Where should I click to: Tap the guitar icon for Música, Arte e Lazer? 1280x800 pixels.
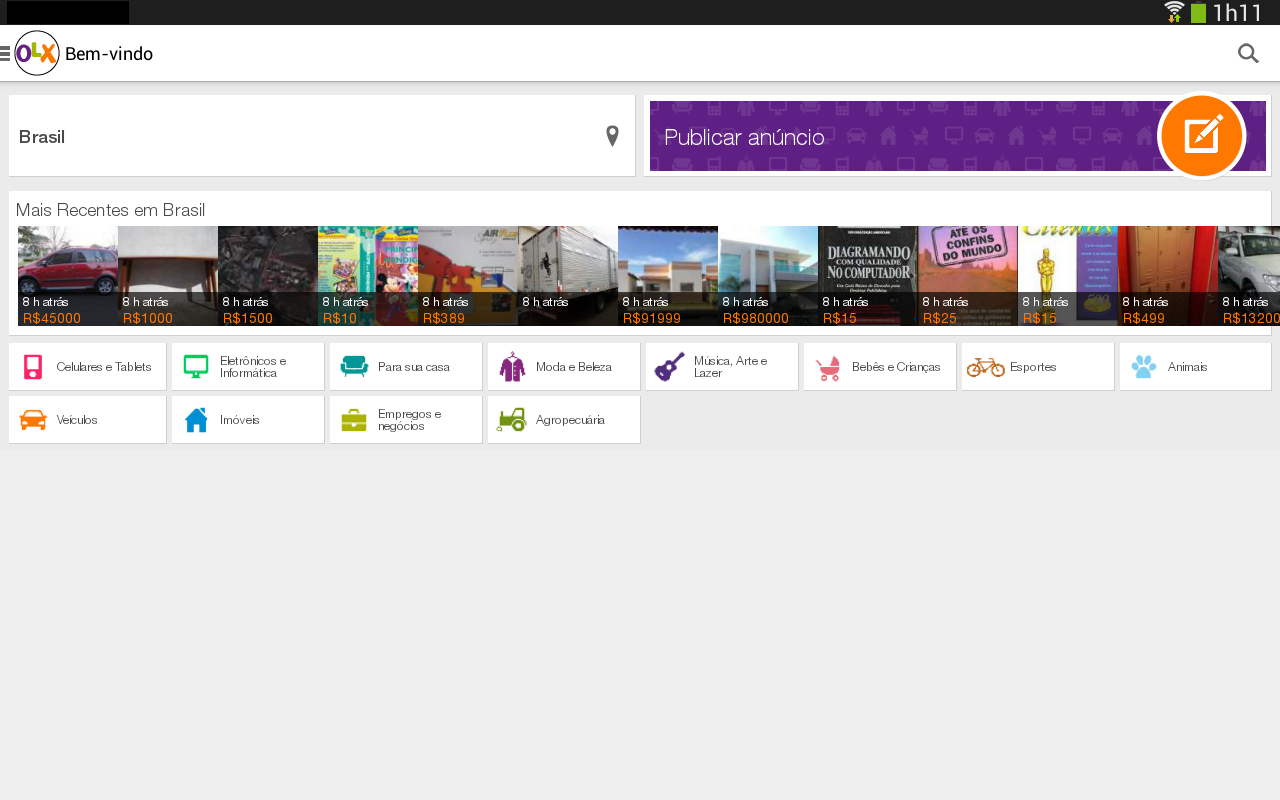point(670,367)
